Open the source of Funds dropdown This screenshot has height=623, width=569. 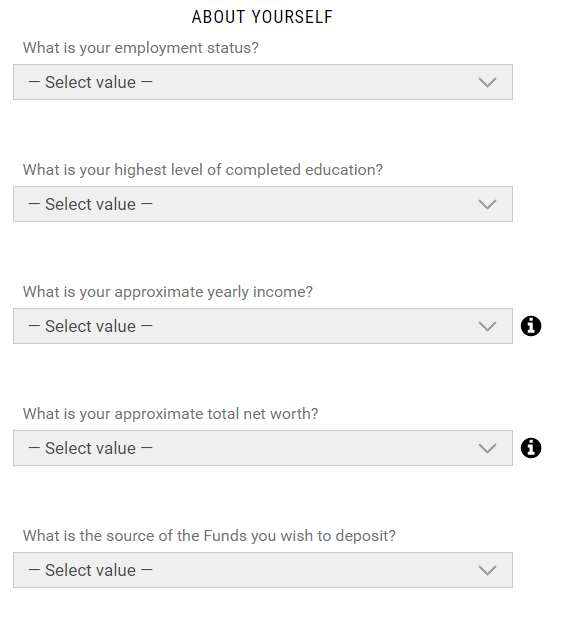(x=263, y=570)
